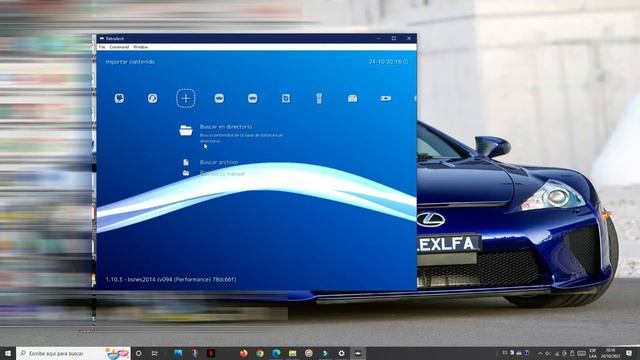640x360 pixels.
Task: Open Microsoft Edge from the taskbar
Action: tap(276, 353)
